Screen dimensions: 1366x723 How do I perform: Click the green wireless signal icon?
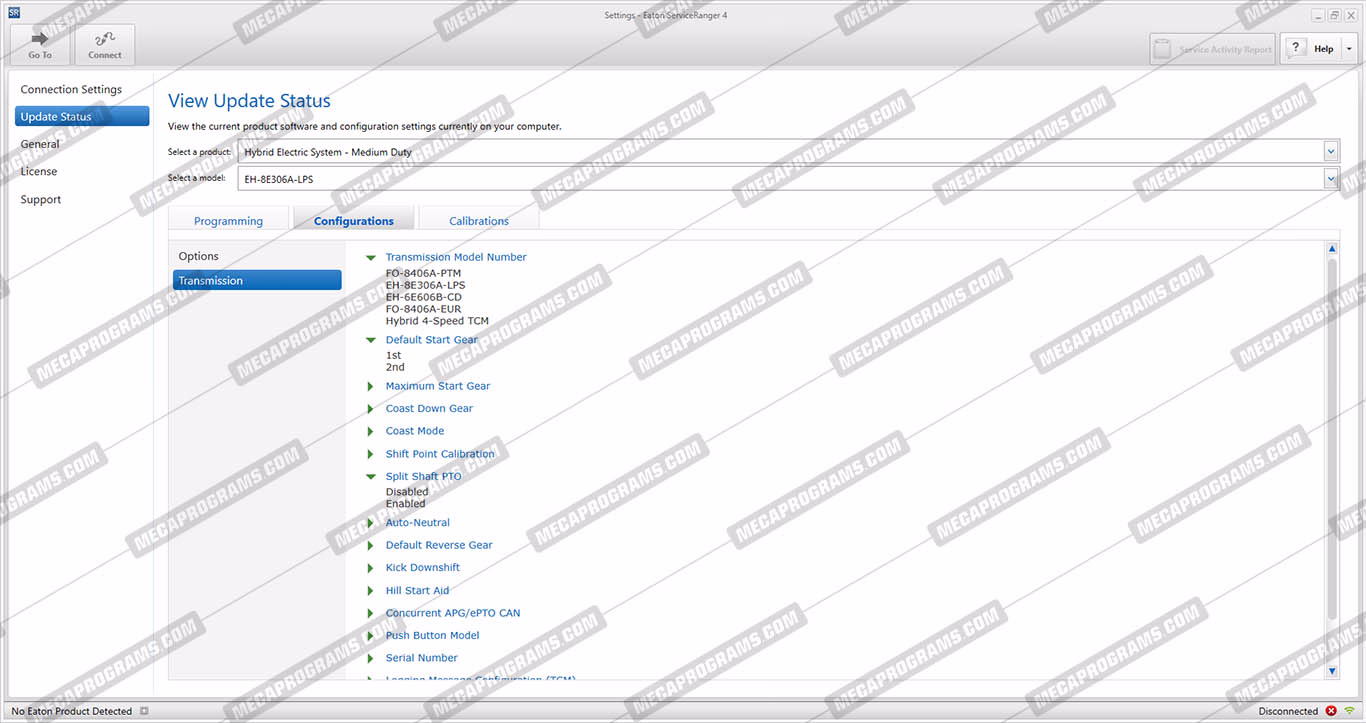(x=1349, y=711)
